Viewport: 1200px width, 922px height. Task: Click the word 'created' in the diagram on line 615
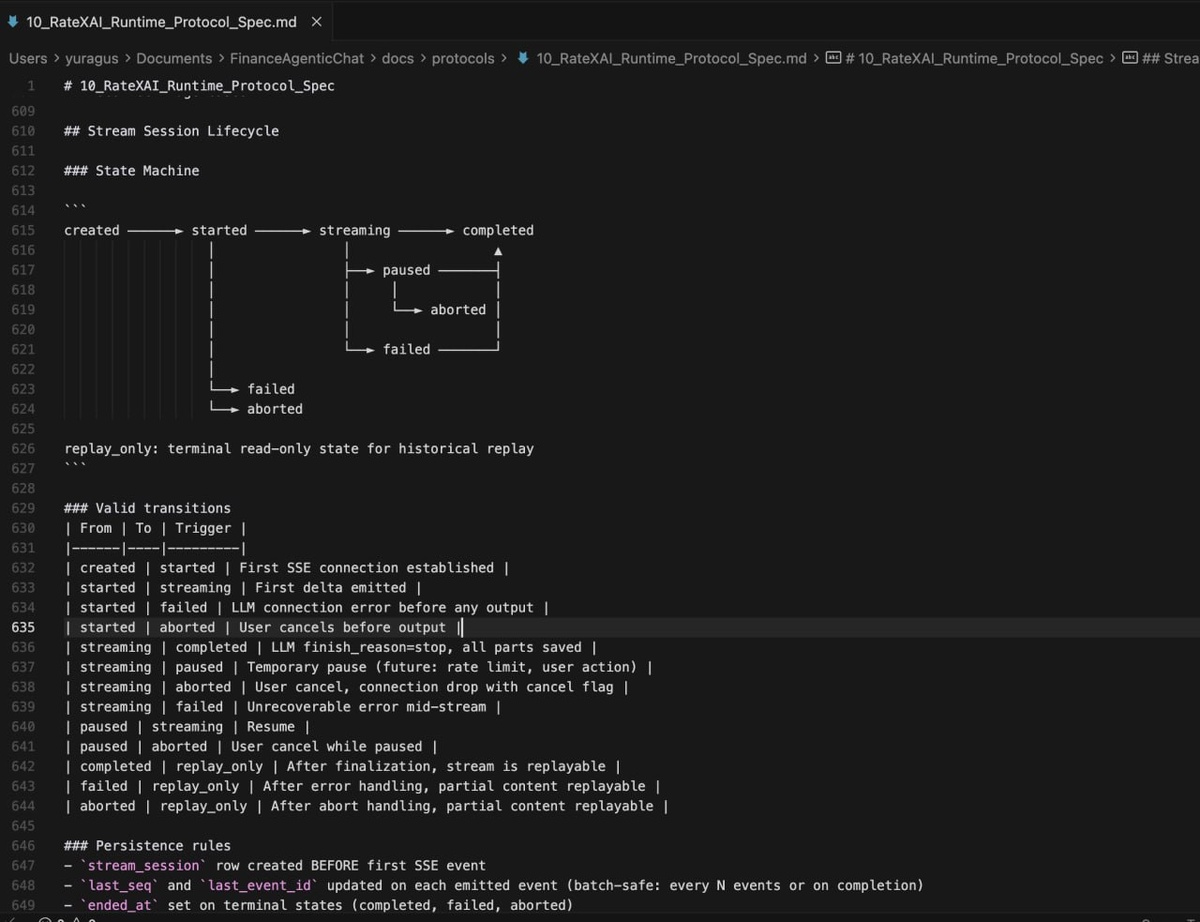[92, 230]
